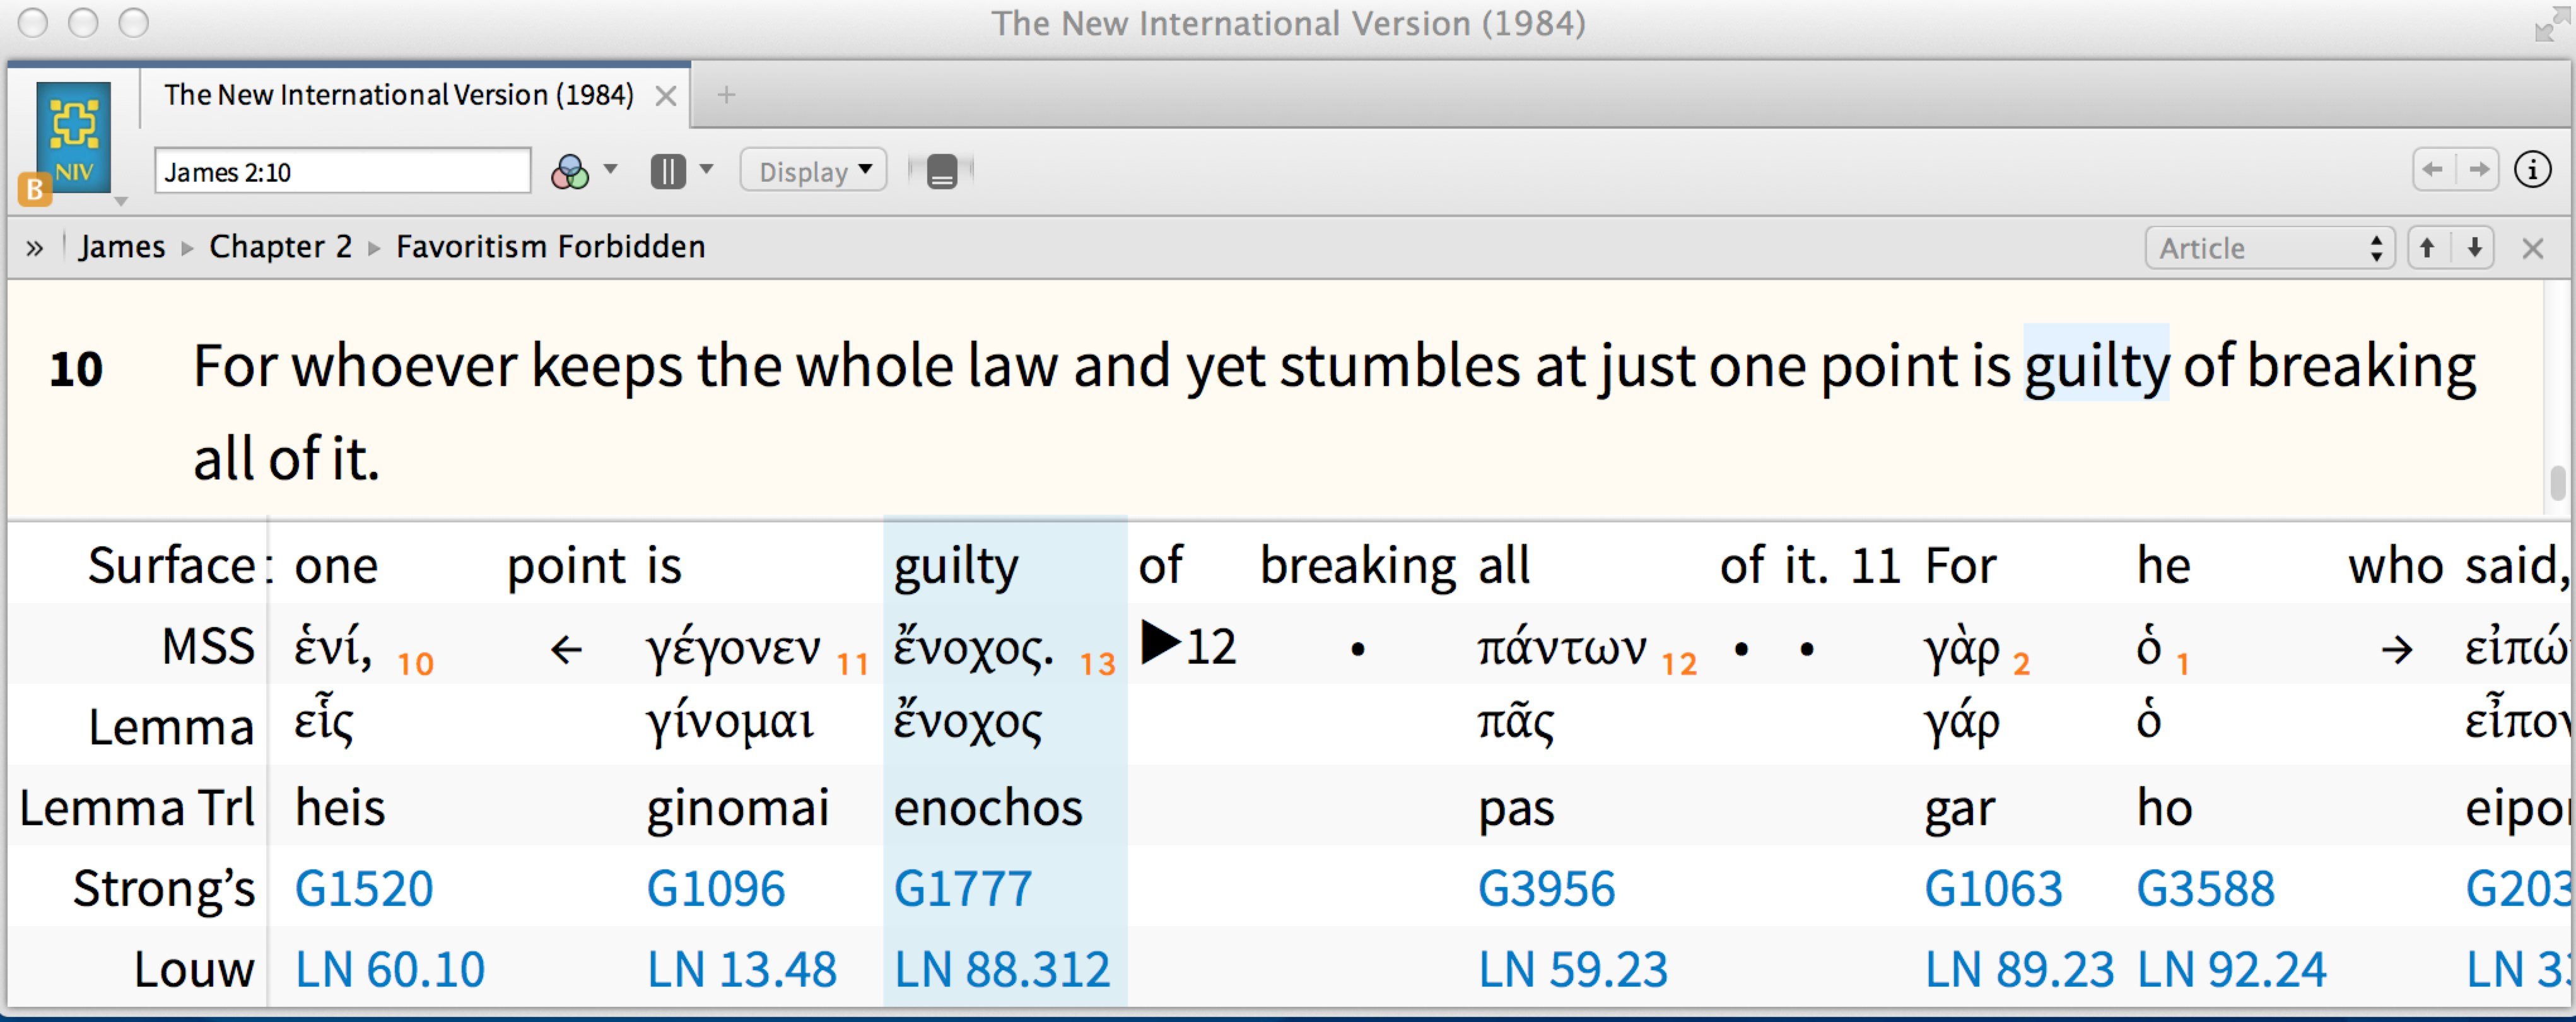The image size is (2576, 1022).
Task: Click the right arrow in MSS row
Action: (x=2397, y=651)
